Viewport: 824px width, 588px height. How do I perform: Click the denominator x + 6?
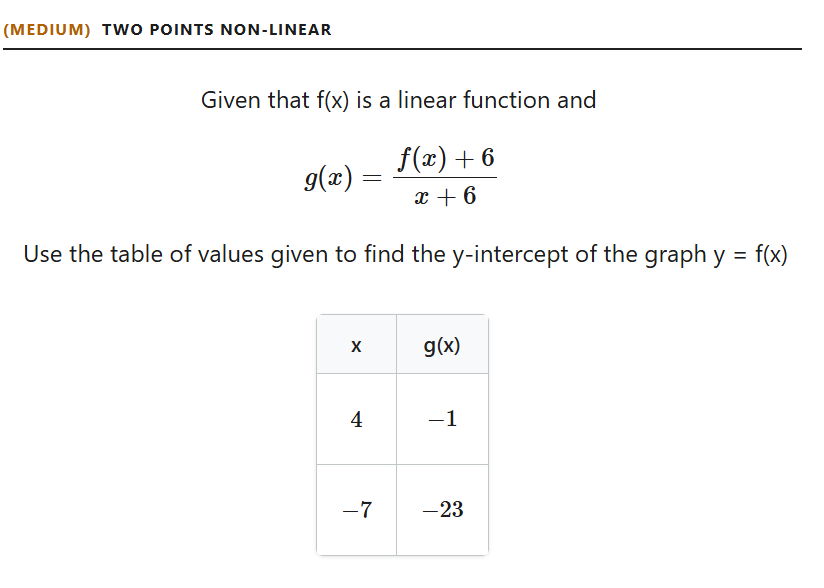point(445,196)
